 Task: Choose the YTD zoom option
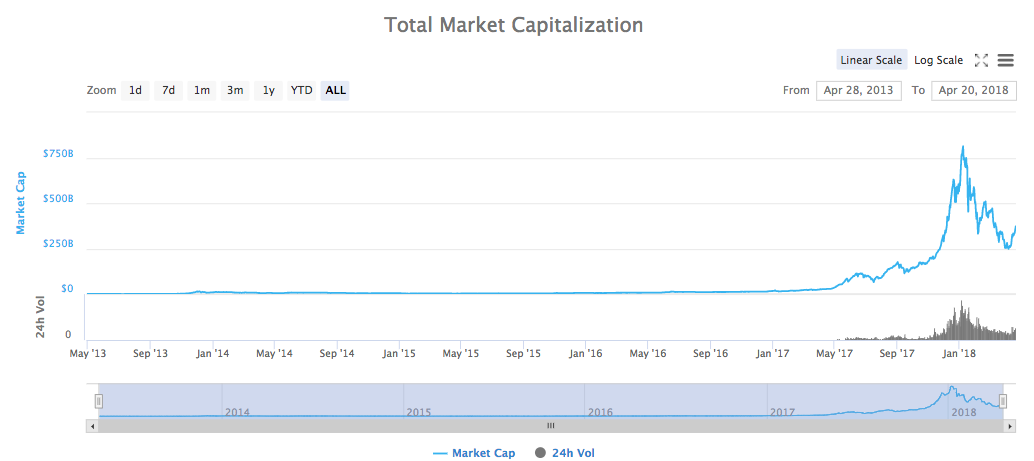tap(301, 91)
